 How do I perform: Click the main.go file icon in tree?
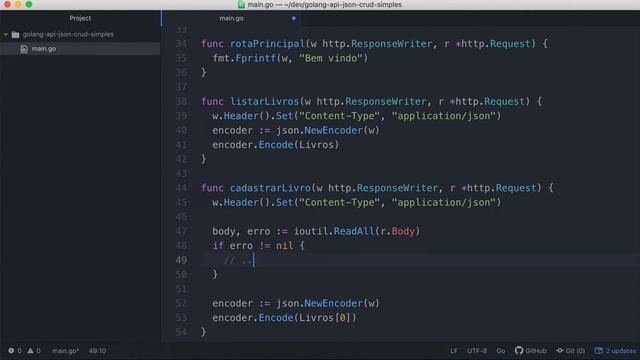[24, 49]
